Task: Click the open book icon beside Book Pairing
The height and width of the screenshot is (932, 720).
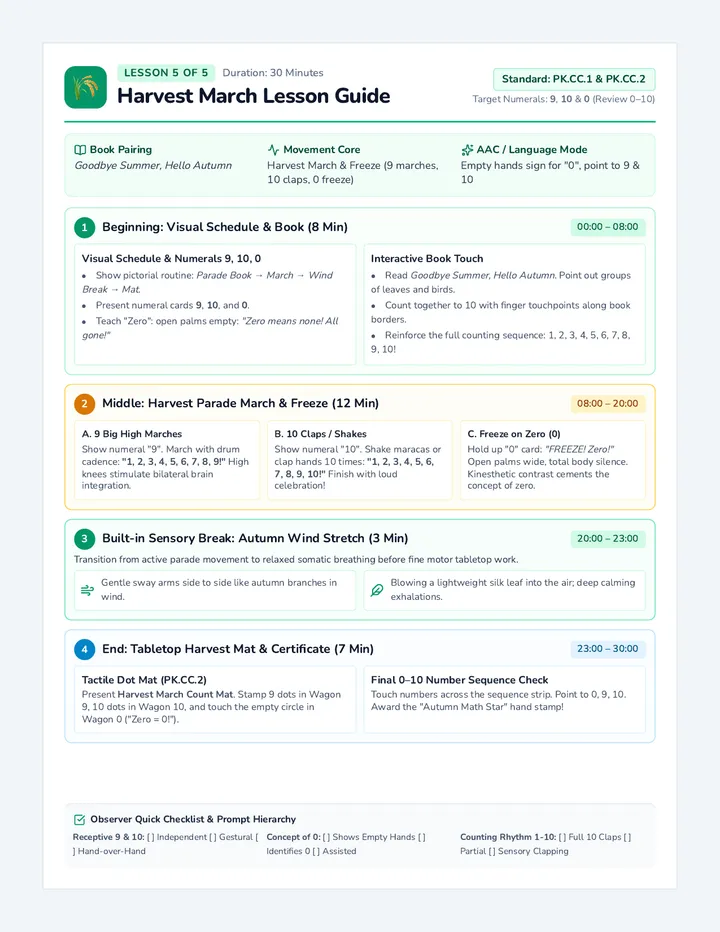Action: 80,150
